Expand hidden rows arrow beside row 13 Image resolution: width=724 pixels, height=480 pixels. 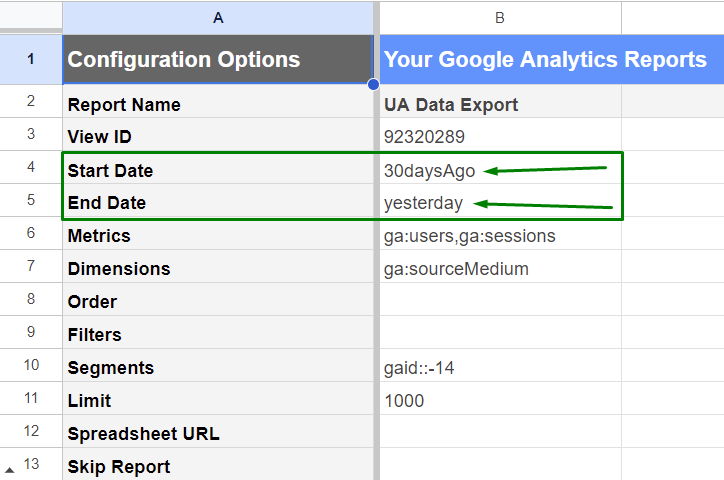(x=9, y=470)
